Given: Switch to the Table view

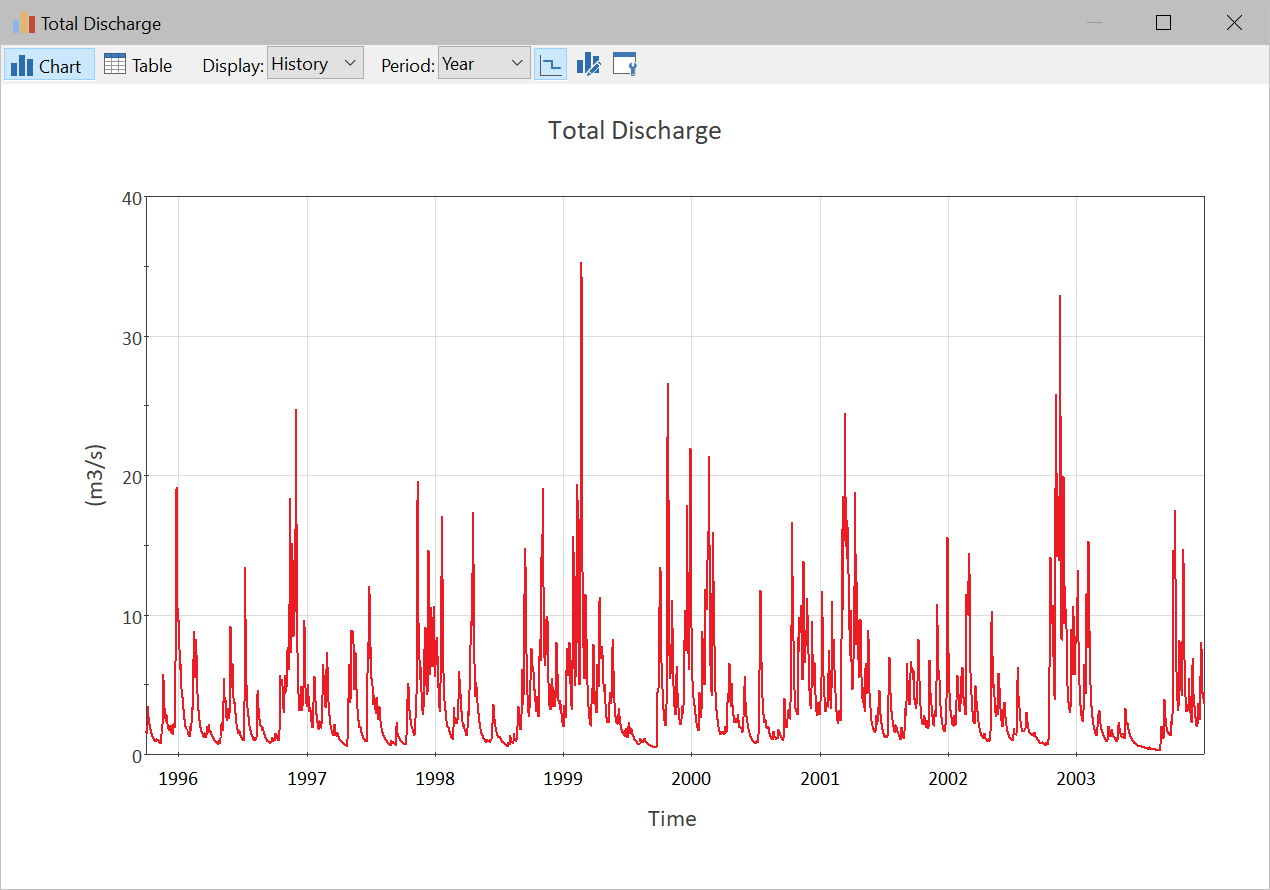Looking at the screenshot, I should [138, 66].
